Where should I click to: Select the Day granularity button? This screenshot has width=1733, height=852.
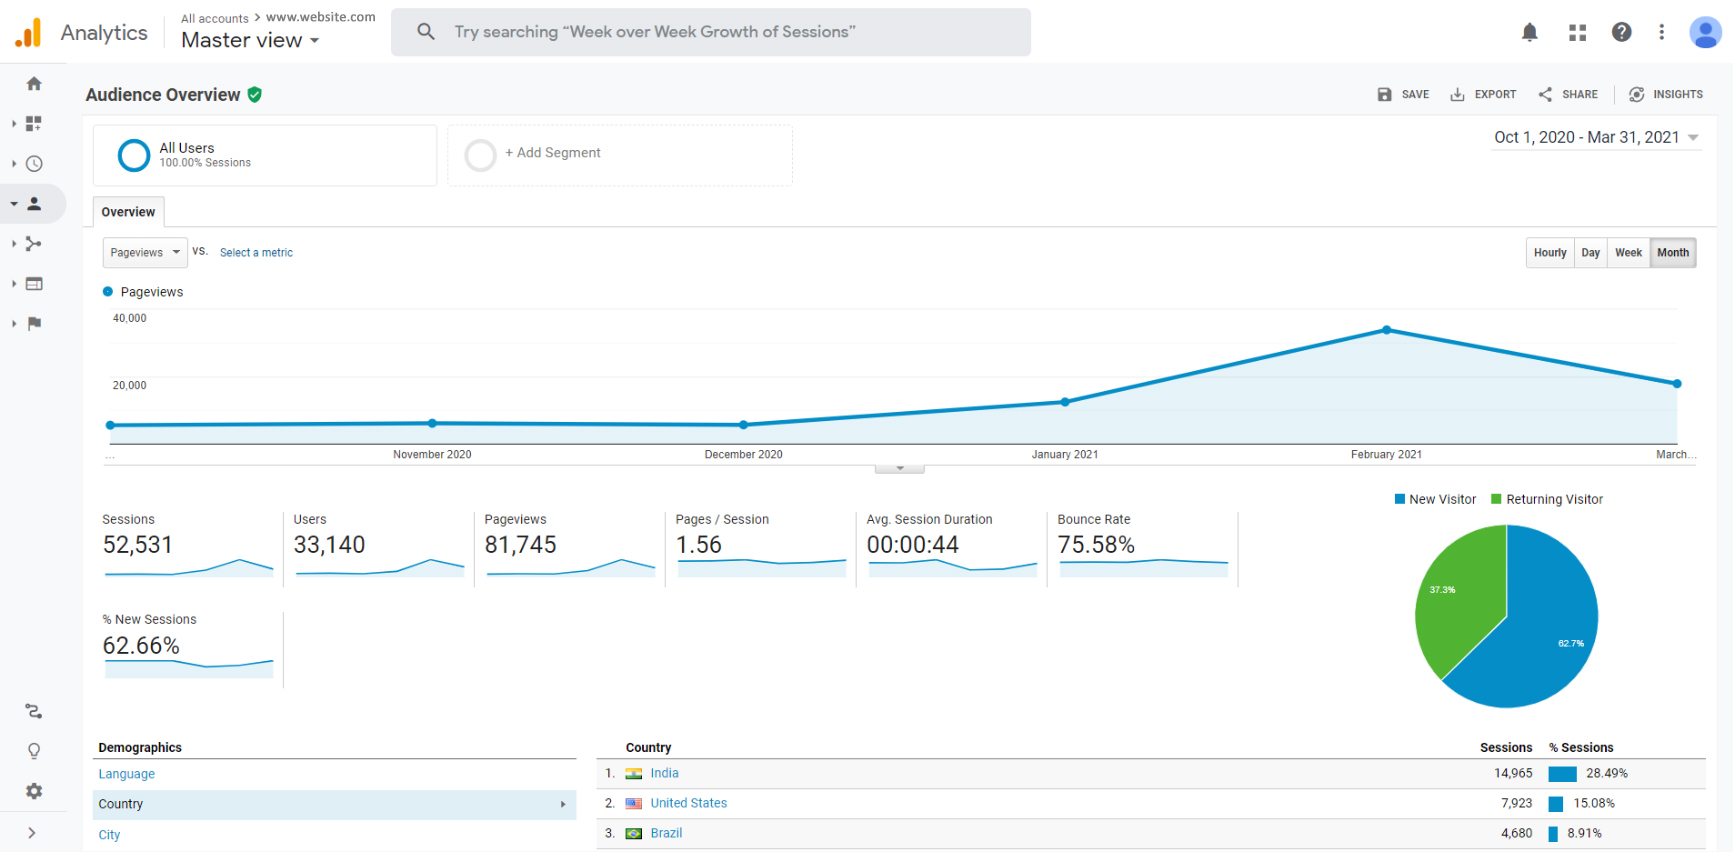[x=1590, y=253]
